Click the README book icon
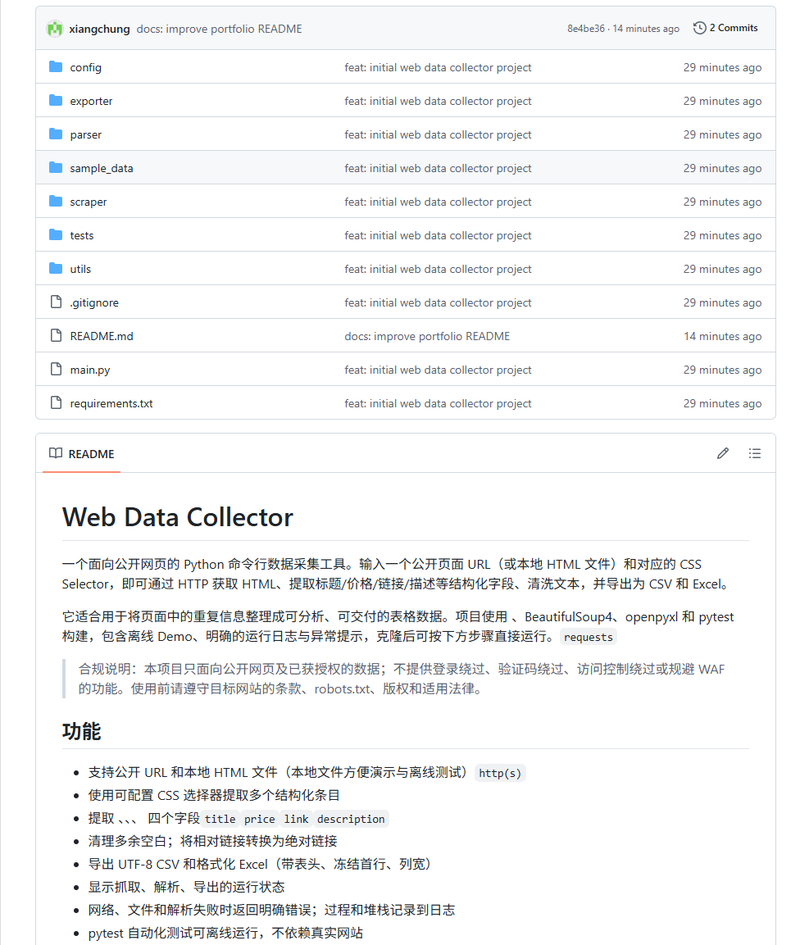The width and height of the screenshot is (800, 945). (x=55, y=453)
